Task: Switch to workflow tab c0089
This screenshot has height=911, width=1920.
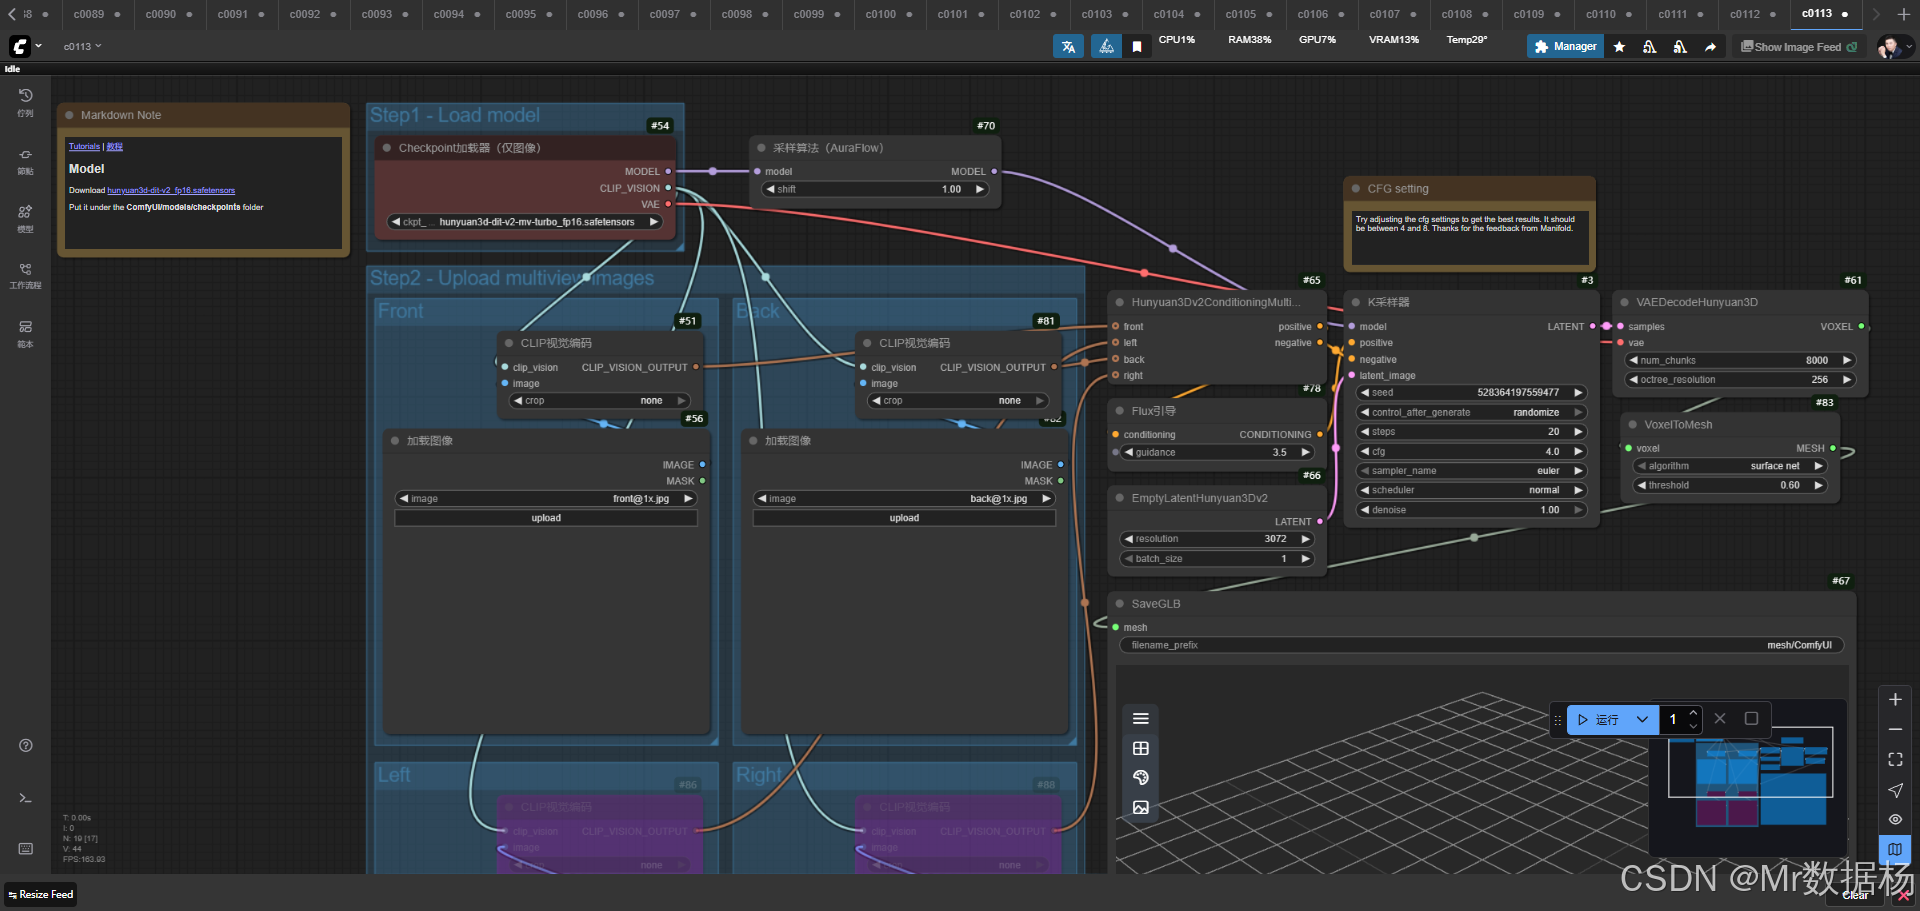Action: [x=89, y=14]
